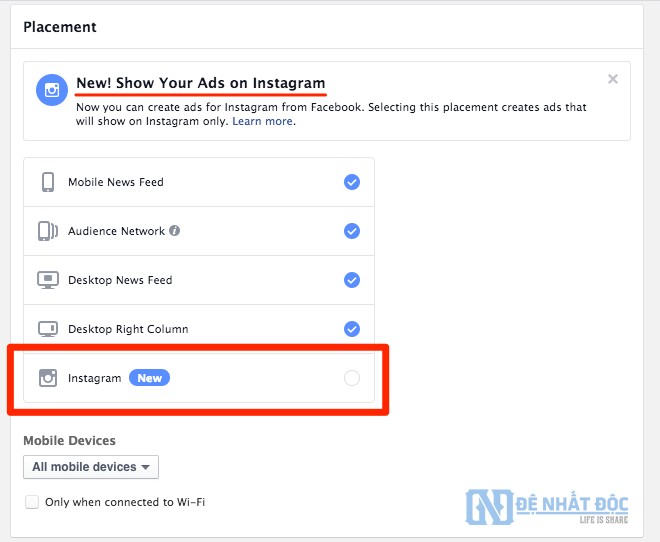660x542 pixels.
Task: Untick the Desktop Right Column placement
Action: 352,329
